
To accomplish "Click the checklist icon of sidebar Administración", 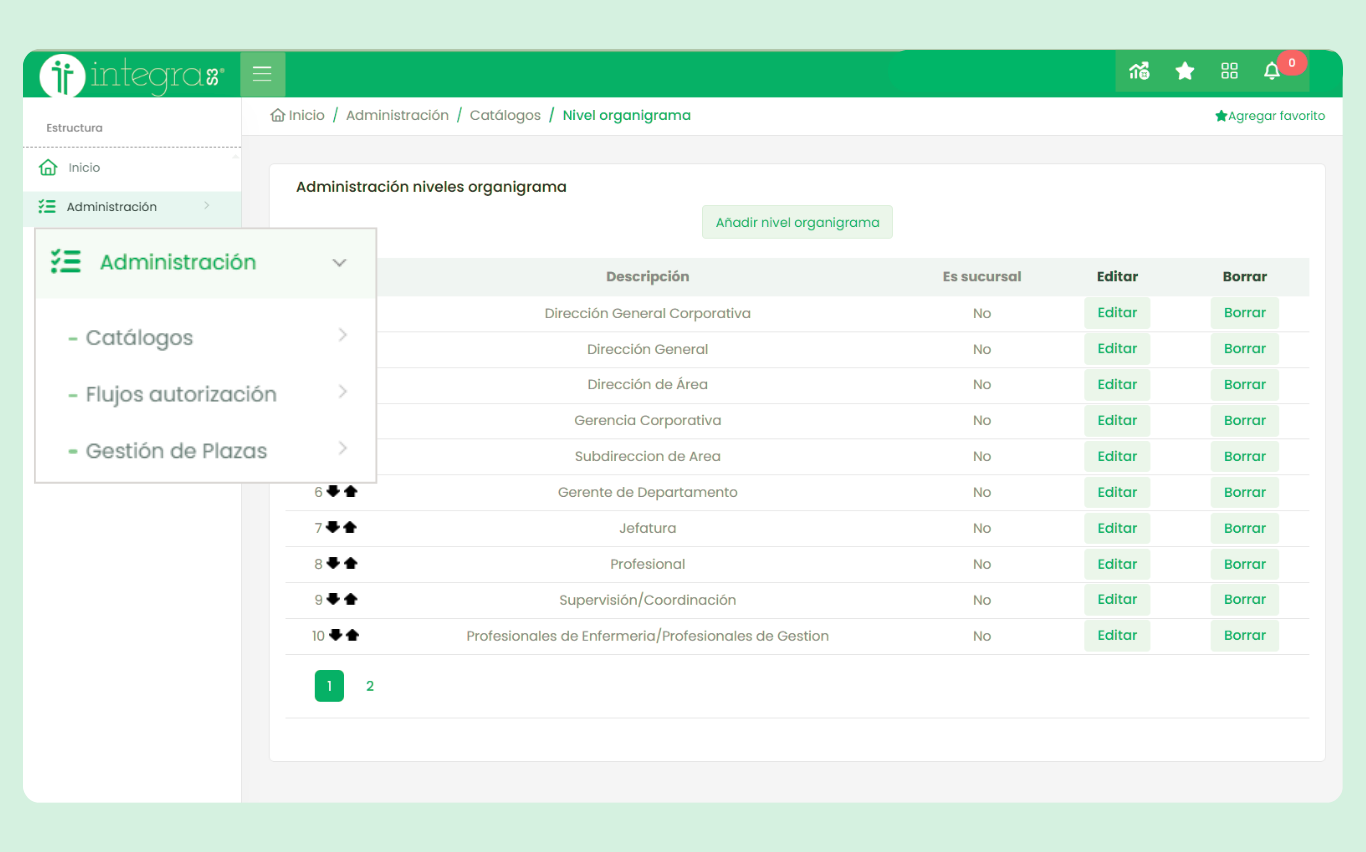I will [x=47, y=207].
